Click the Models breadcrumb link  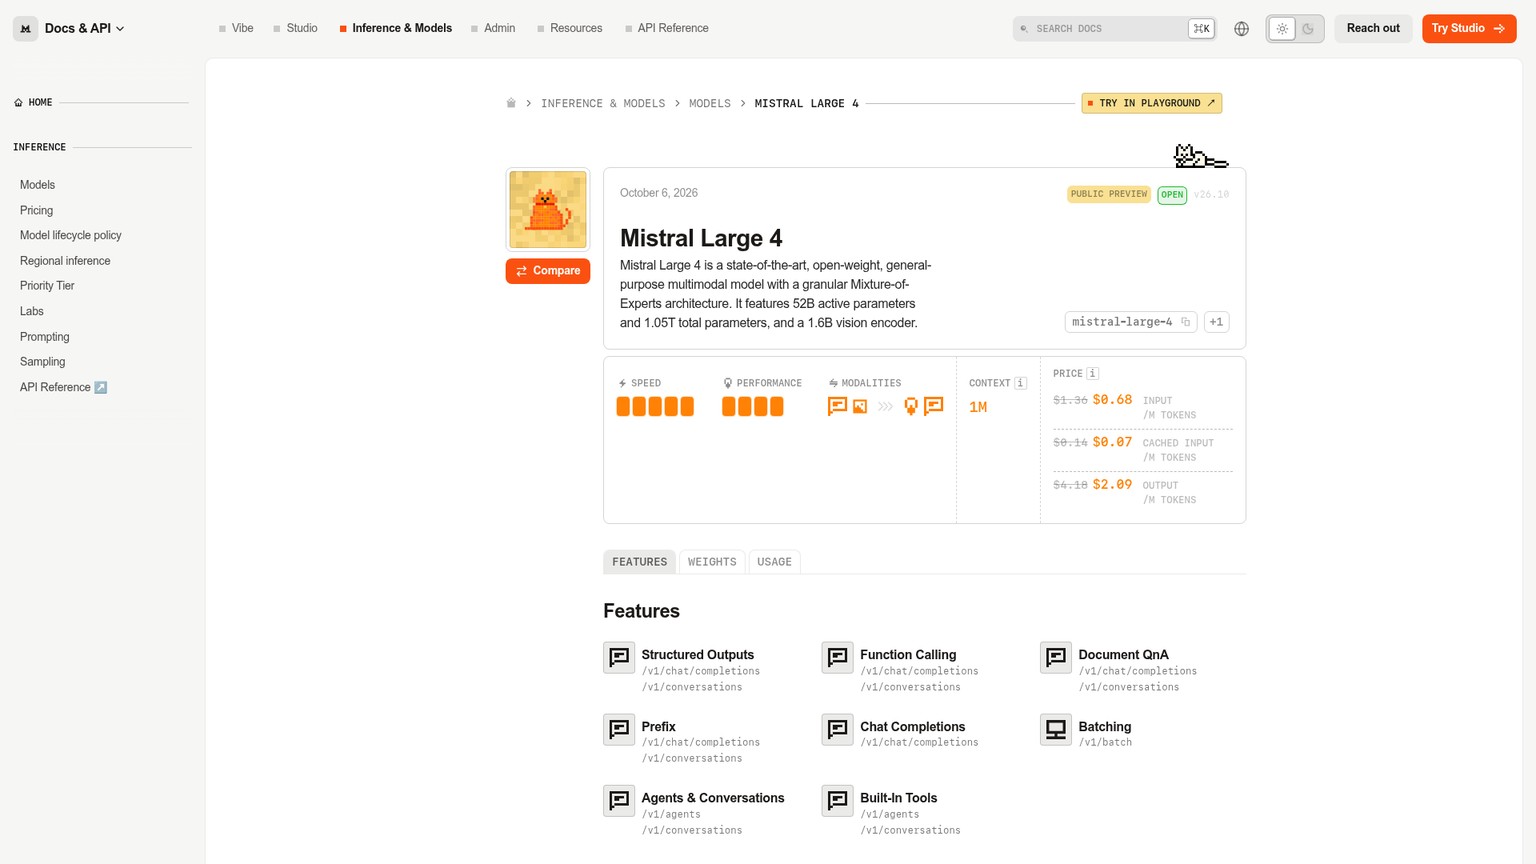[x=710, y=103]
